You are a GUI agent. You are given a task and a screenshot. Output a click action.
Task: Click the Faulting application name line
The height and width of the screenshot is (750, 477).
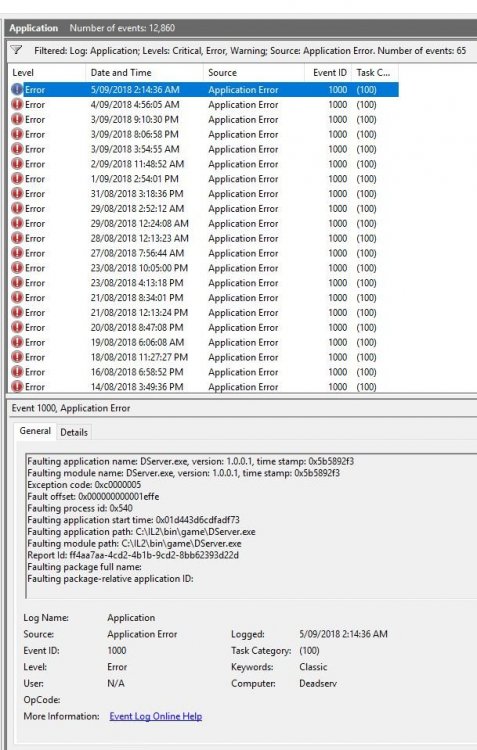click(x=190, y=461)
